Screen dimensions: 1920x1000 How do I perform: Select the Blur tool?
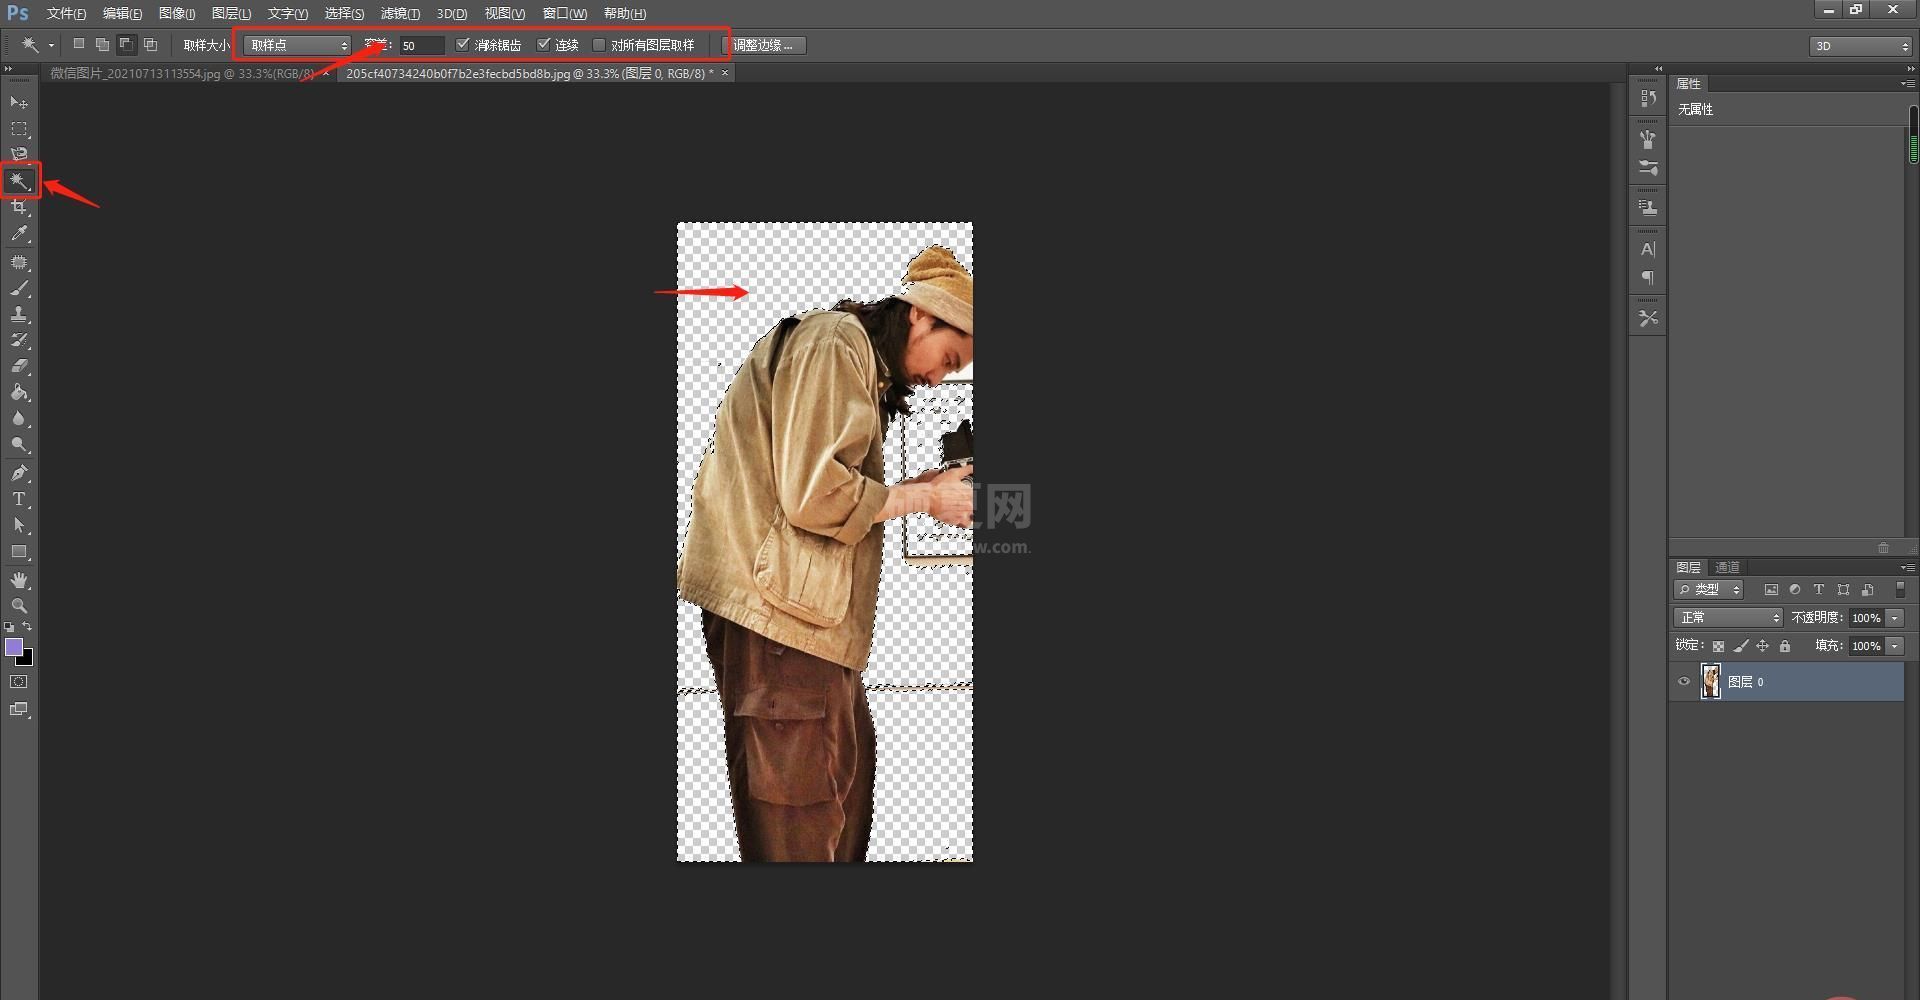[19, 418]
